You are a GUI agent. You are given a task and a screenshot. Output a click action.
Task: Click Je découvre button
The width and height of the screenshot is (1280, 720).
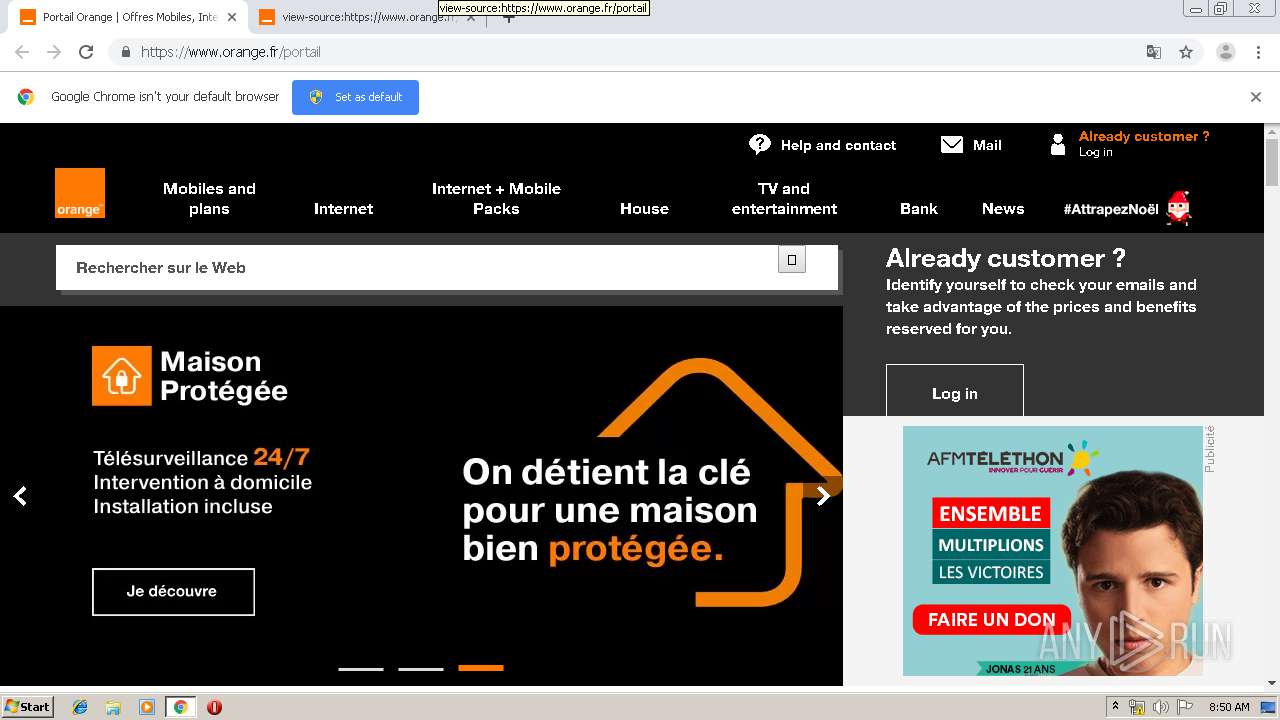pyautogui.click(x=173, y=591)
